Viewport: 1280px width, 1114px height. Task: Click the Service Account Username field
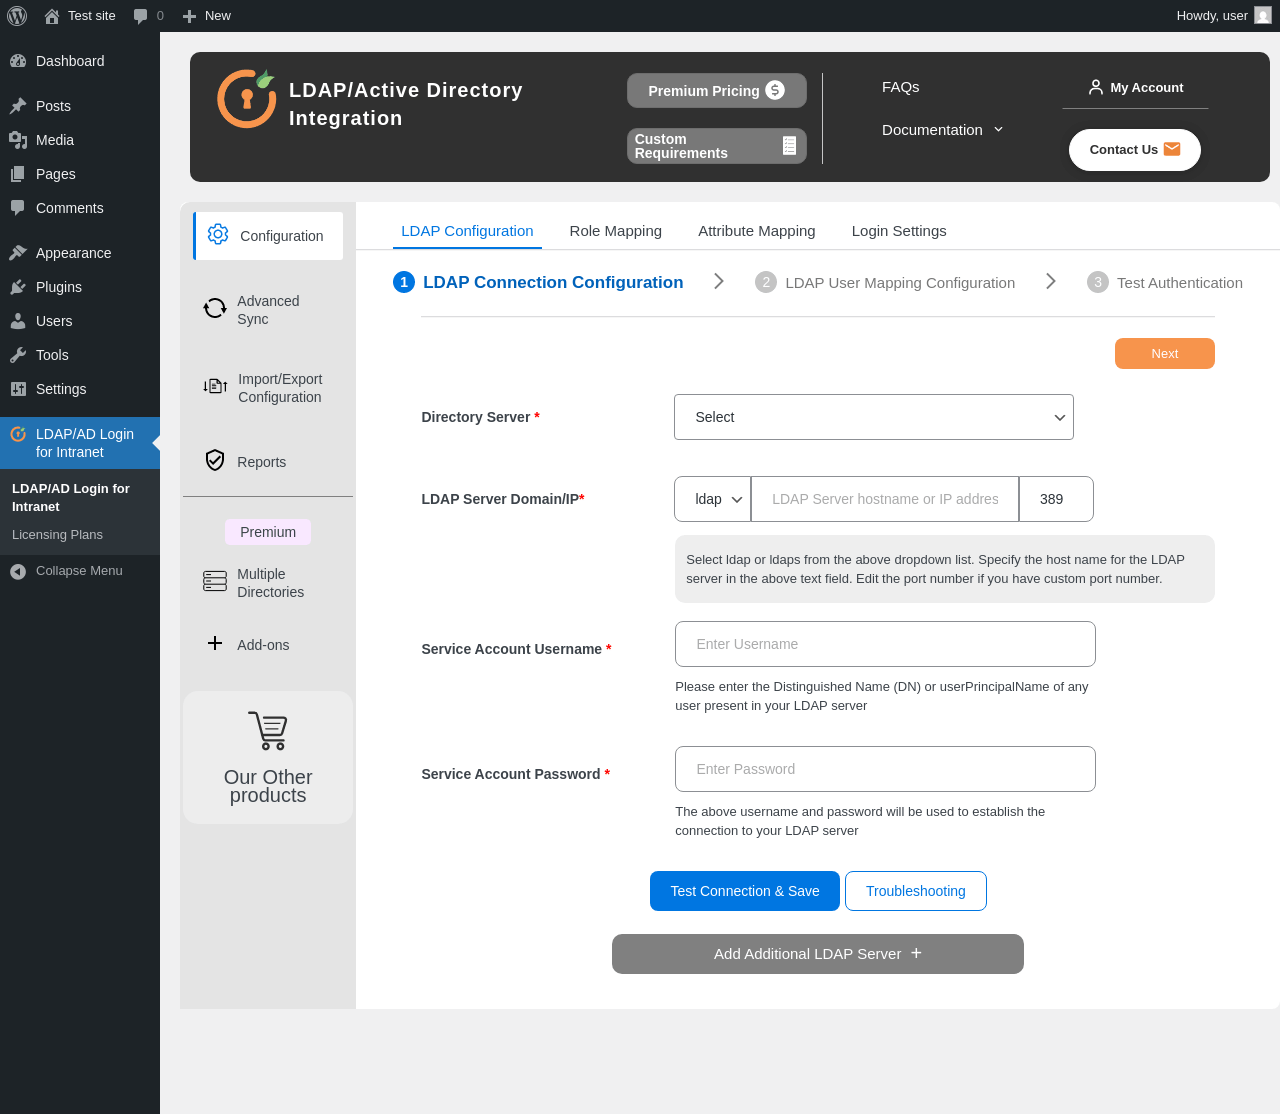pyautogui.click(x=885, y=644)
